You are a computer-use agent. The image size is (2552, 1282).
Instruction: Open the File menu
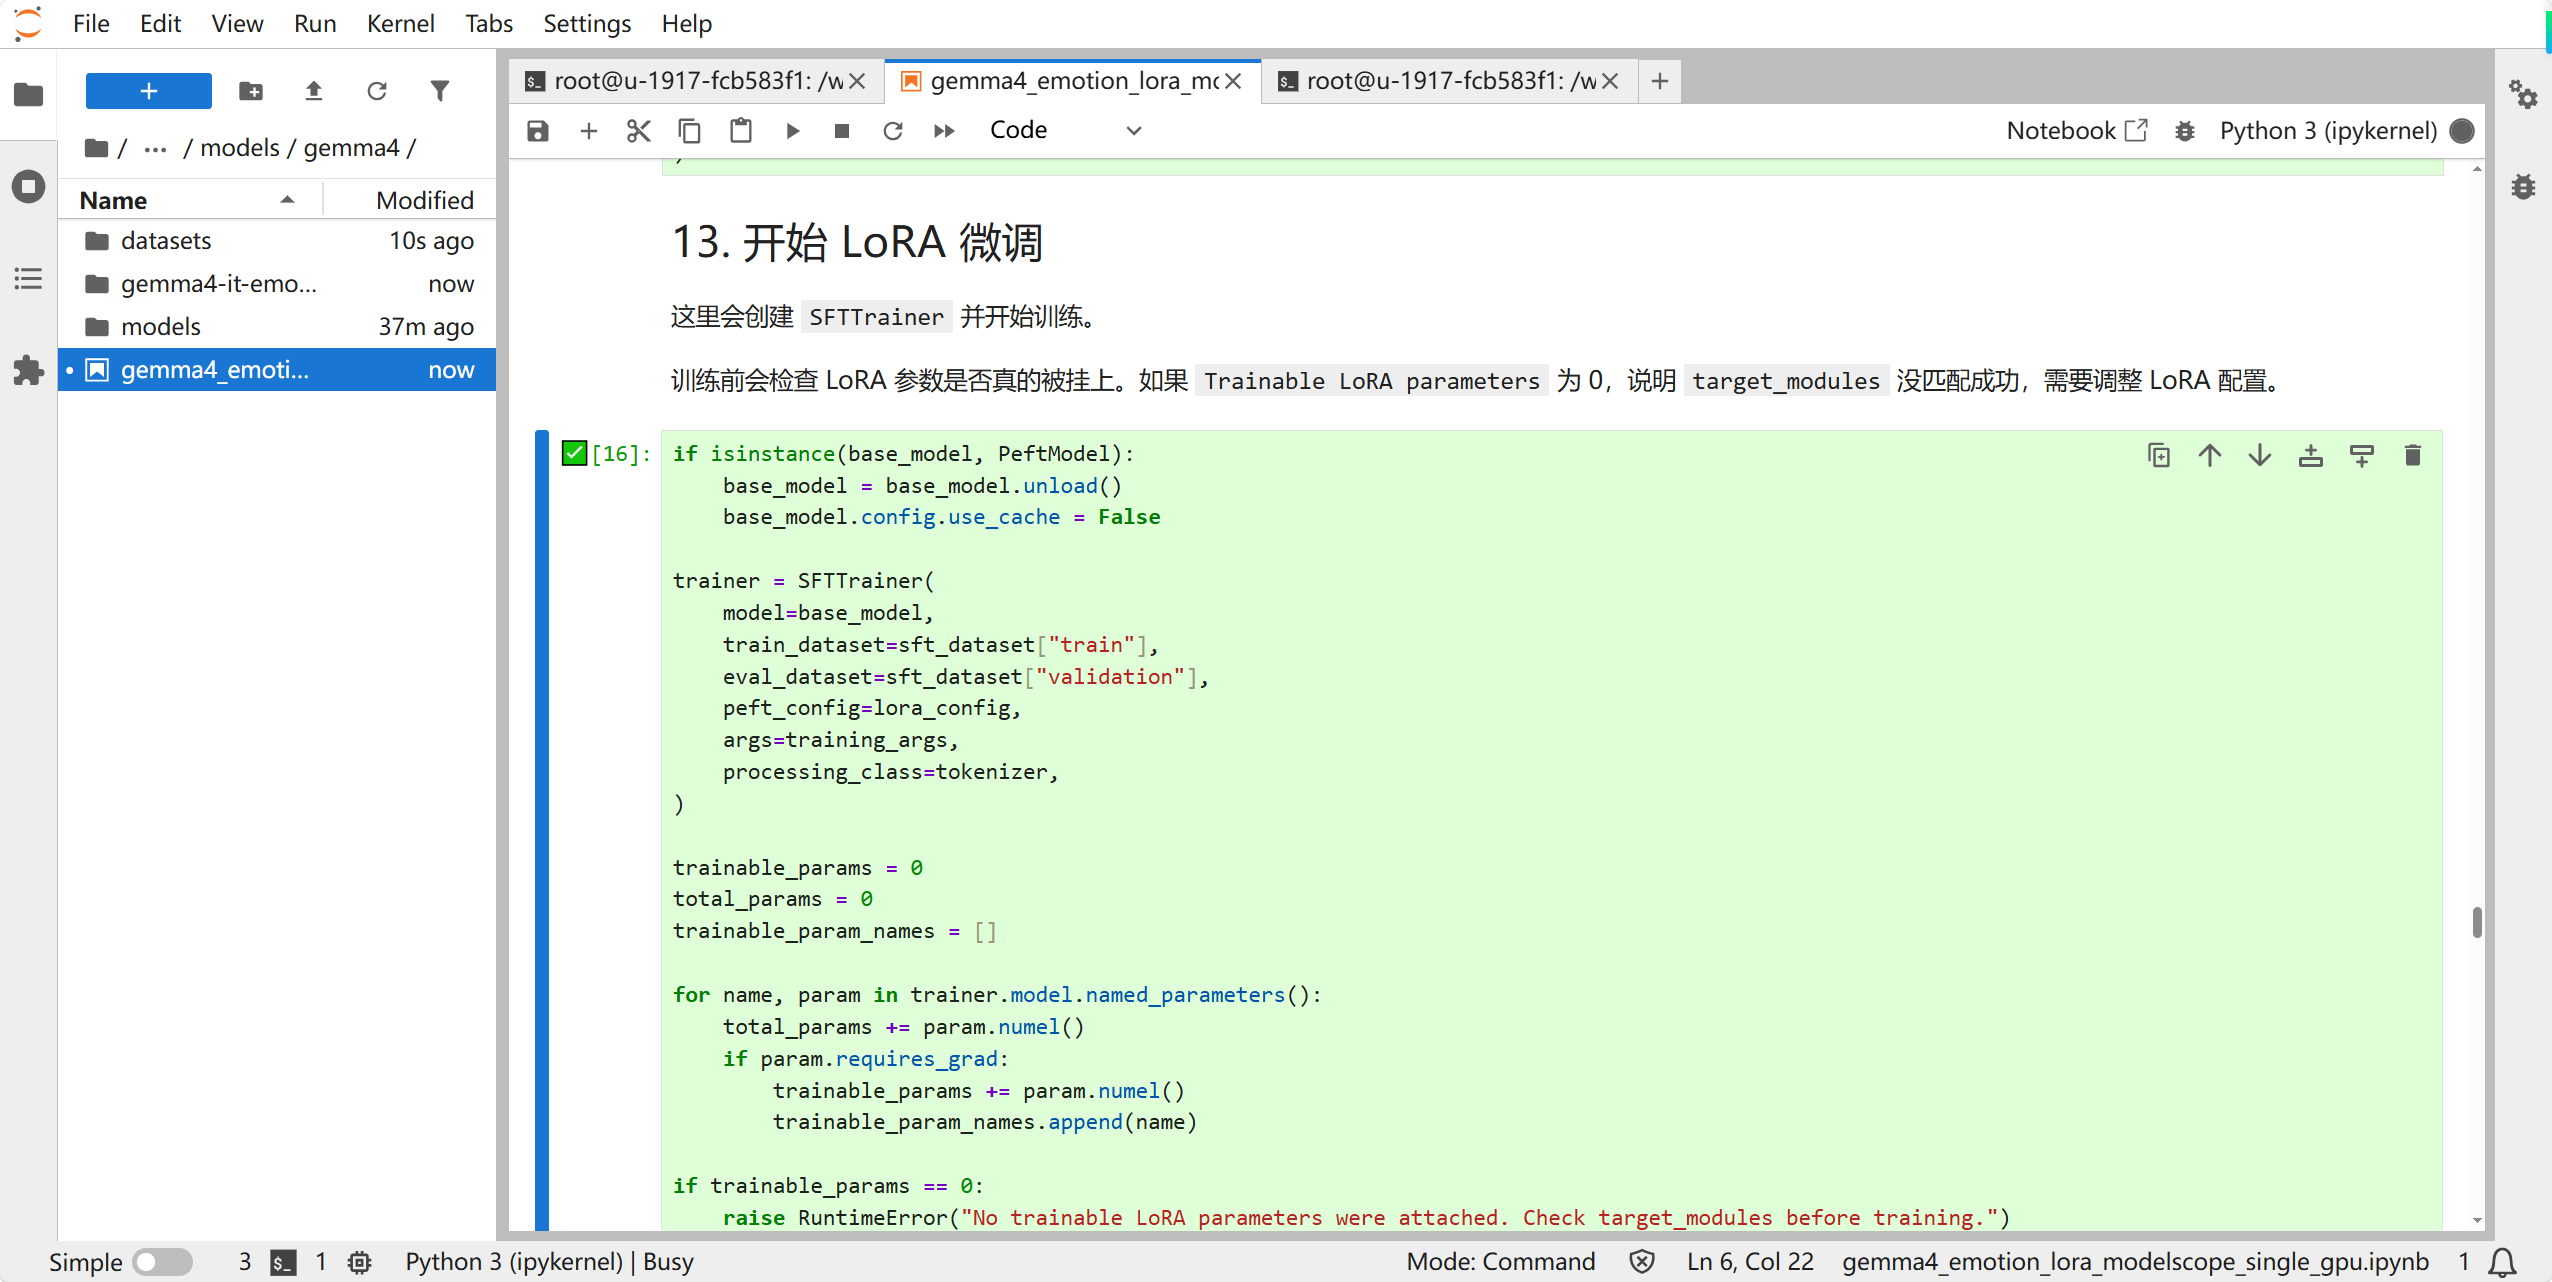(91, 23)
